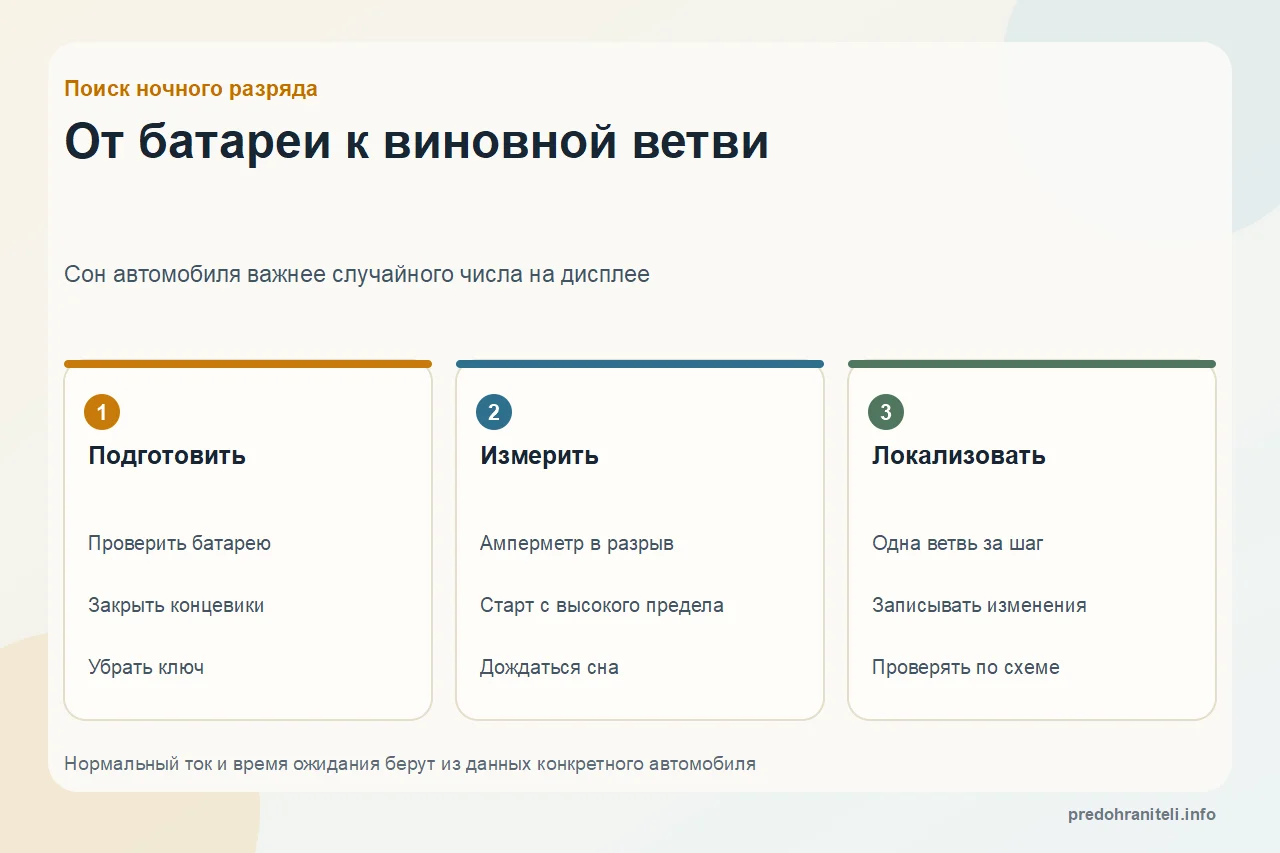Click 'Проверить батарею' item
Screen dimensions: 1280x853
[180, 543]
